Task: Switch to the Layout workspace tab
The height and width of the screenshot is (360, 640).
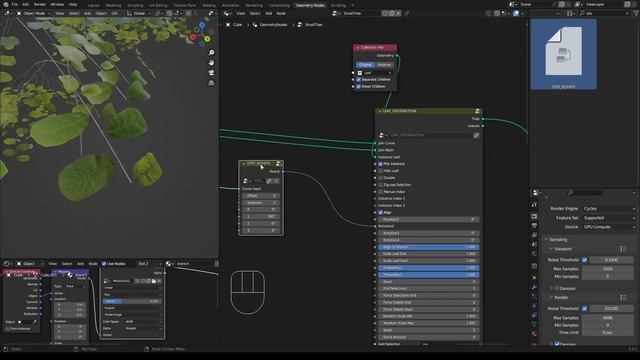Action: (93, 5)
